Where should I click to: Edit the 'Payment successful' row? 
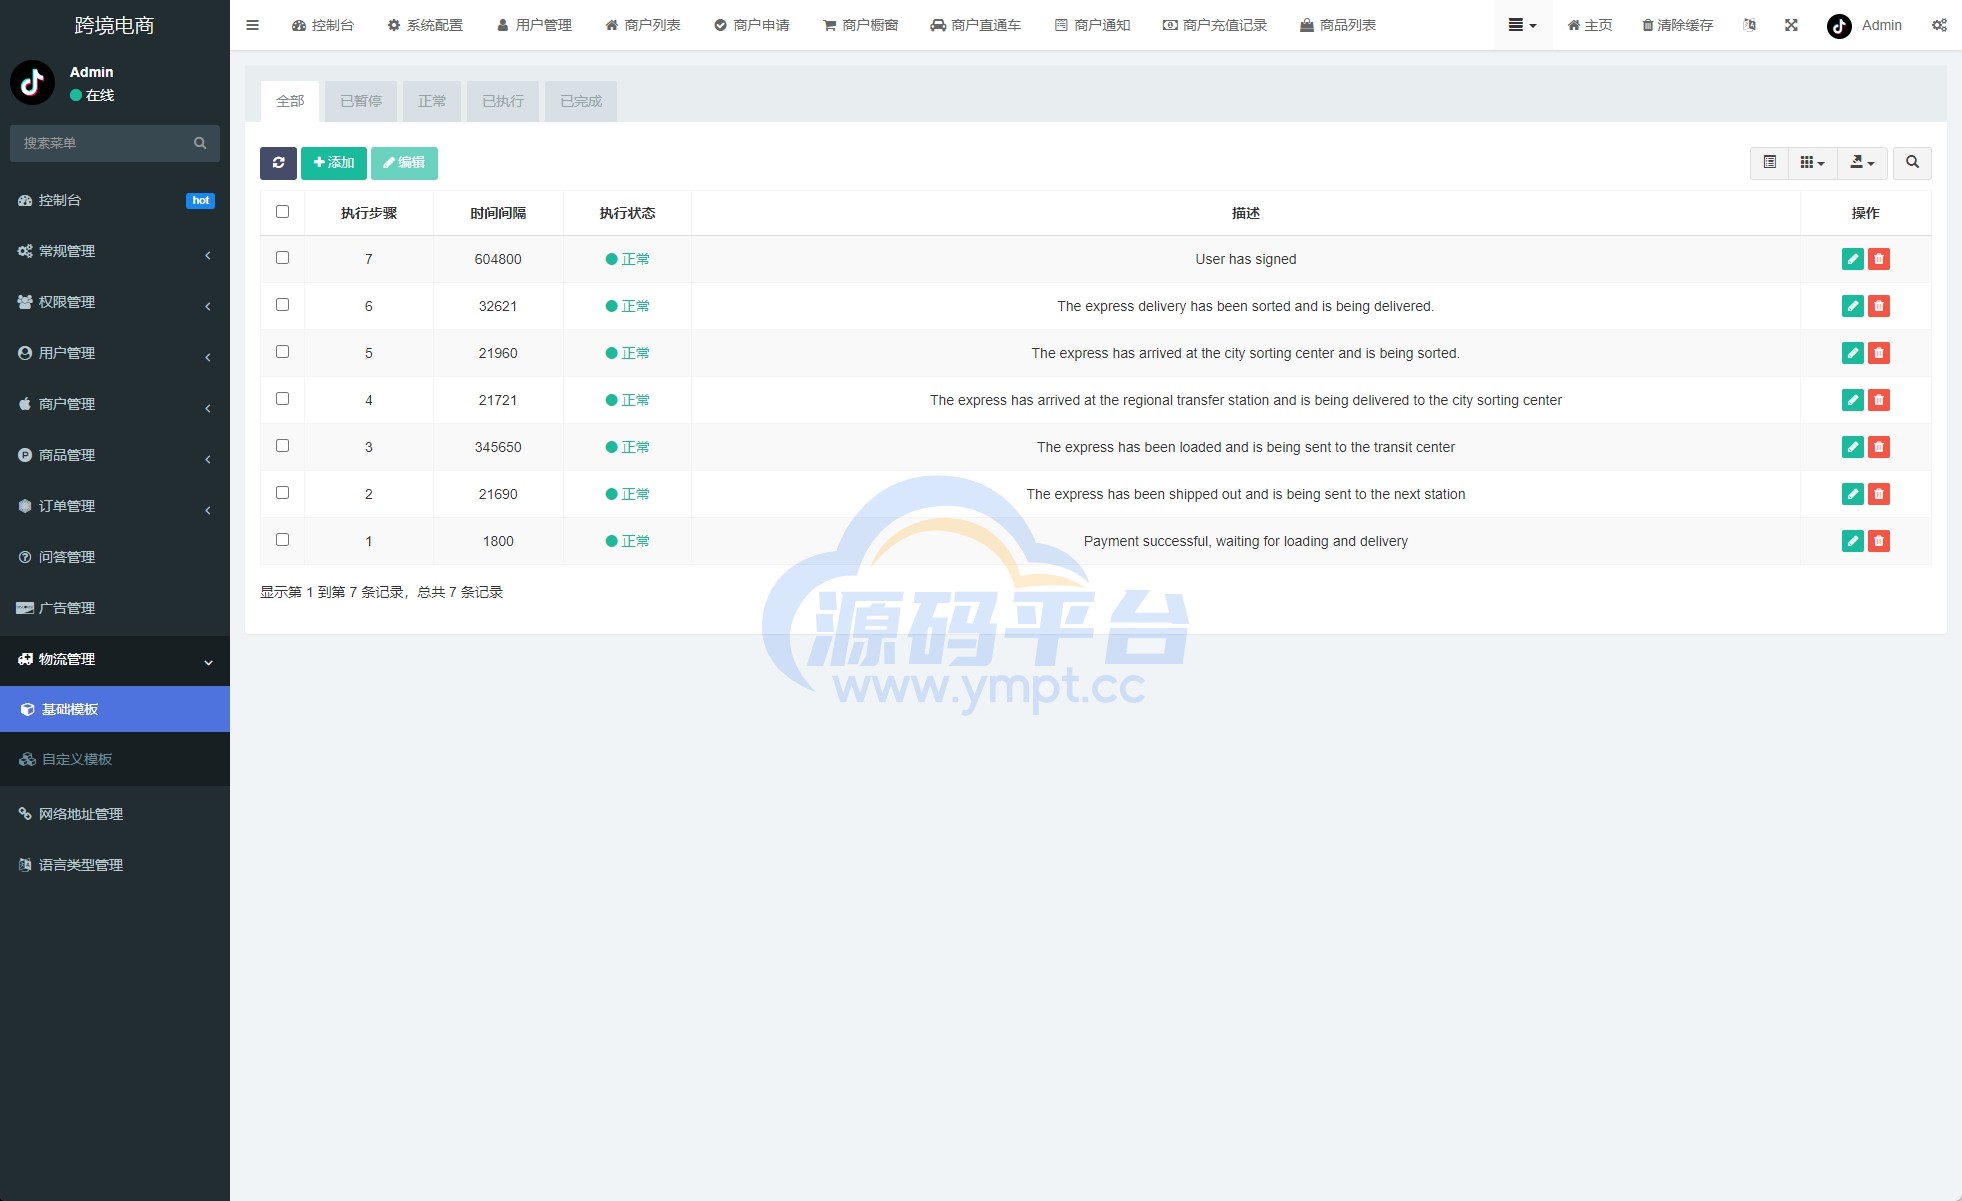(1852, 541)
